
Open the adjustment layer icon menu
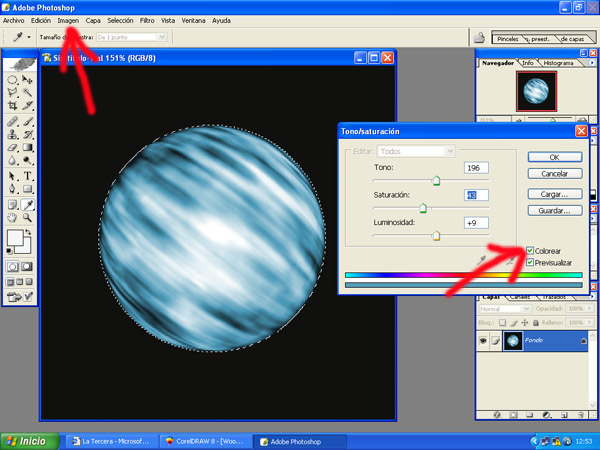pyautogui.click(x=547, y=415)
